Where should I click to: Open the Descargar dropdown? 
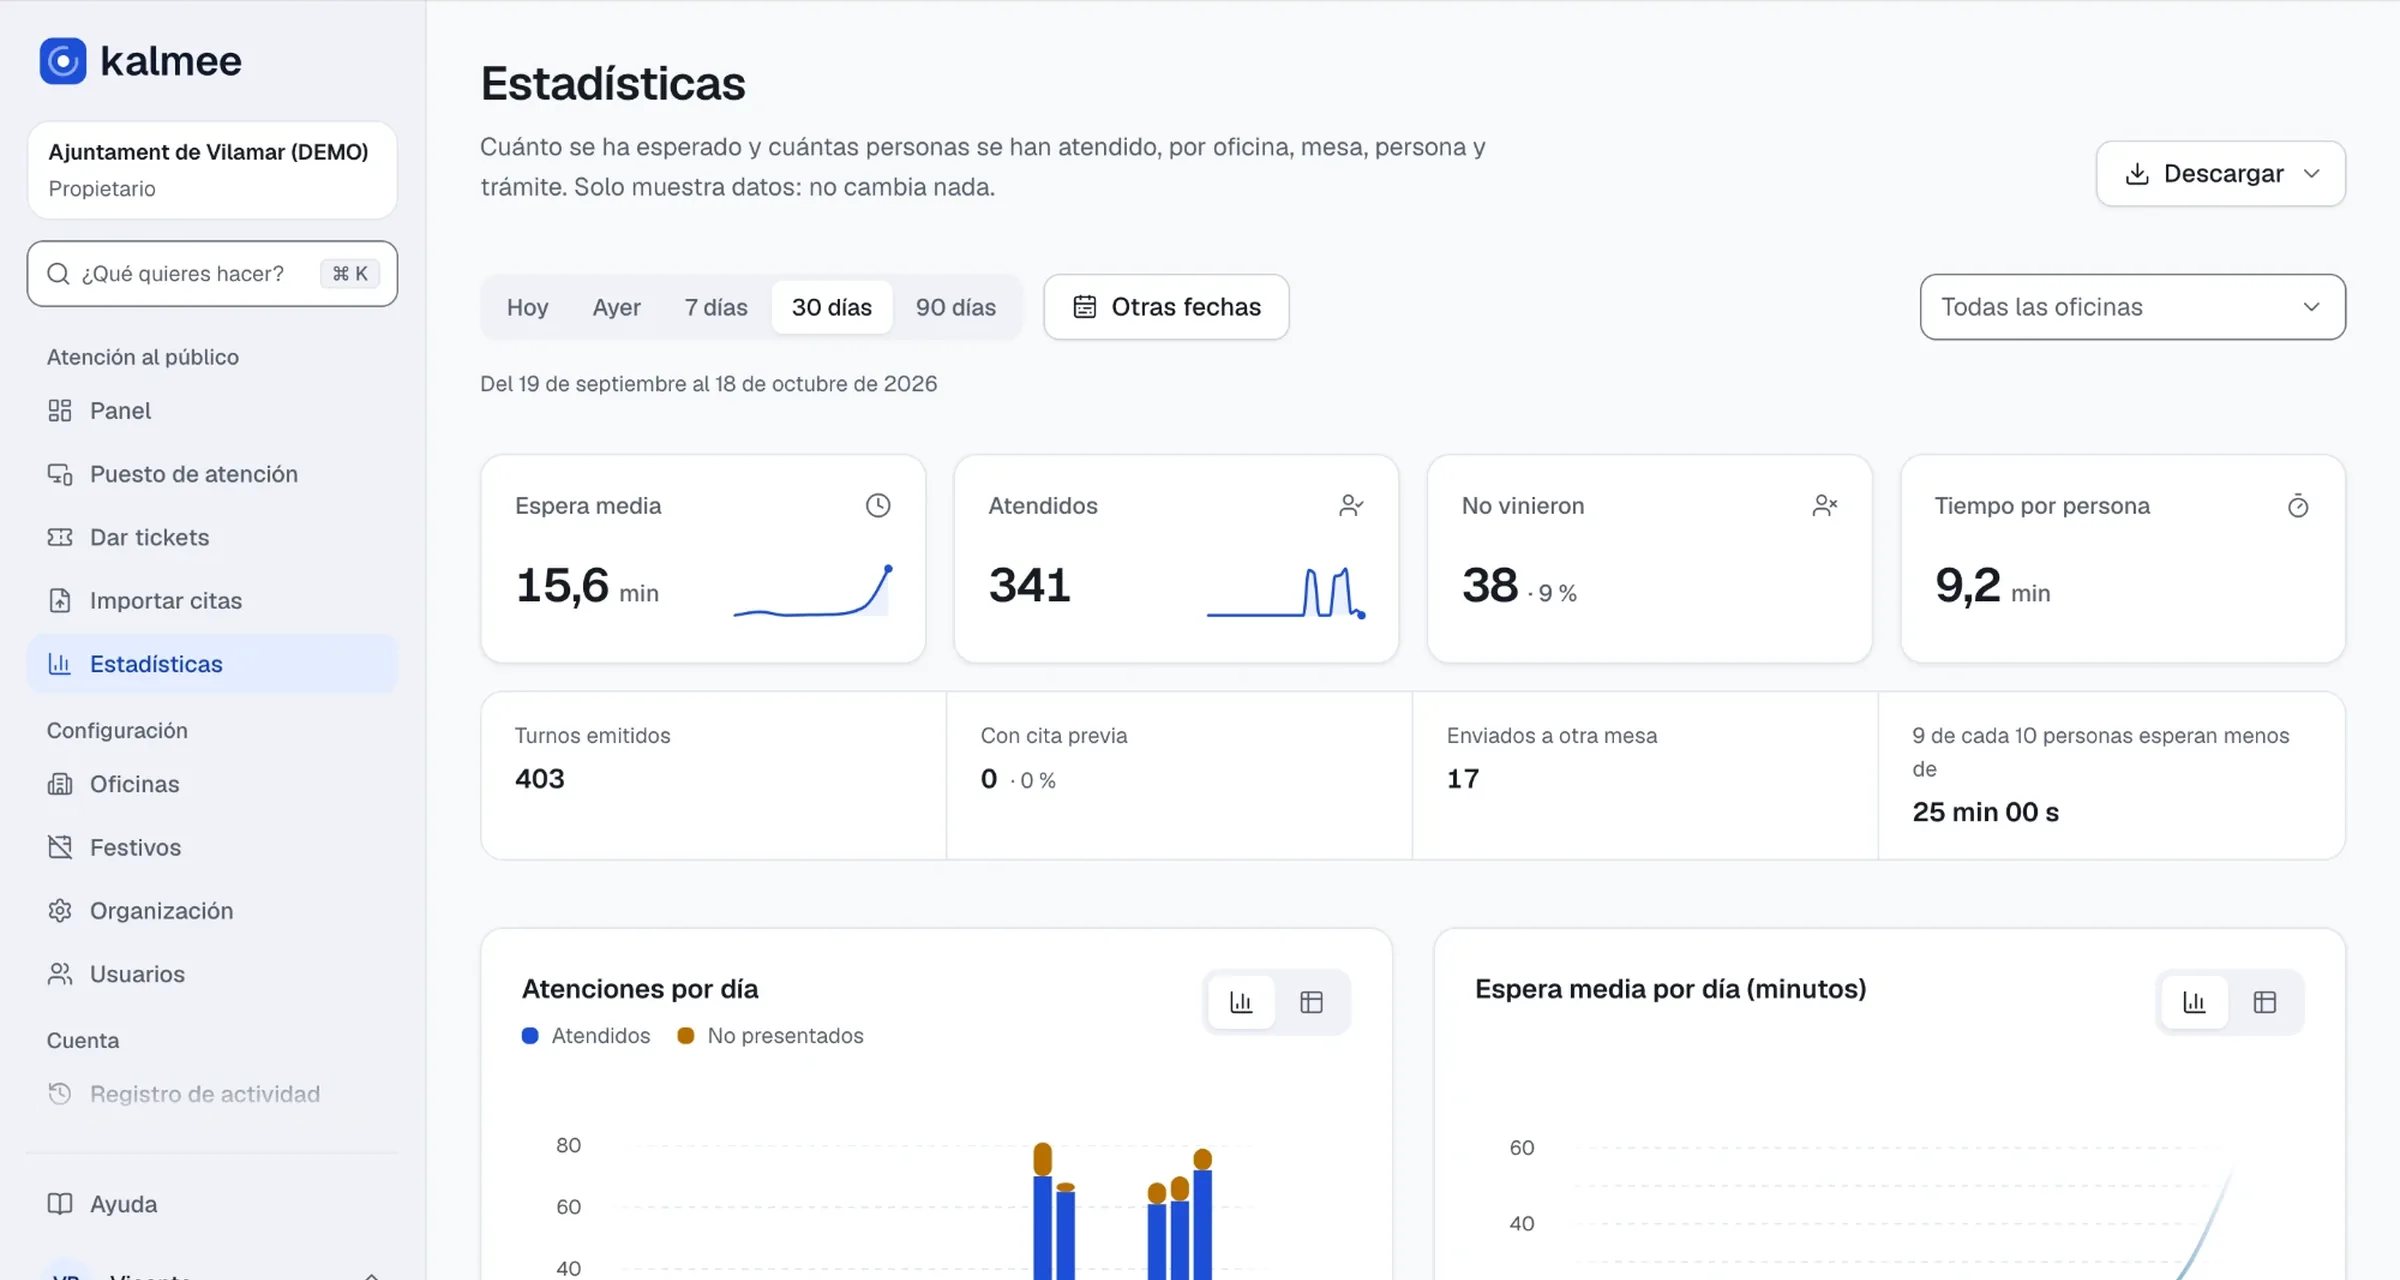[x=2221, y=174]
